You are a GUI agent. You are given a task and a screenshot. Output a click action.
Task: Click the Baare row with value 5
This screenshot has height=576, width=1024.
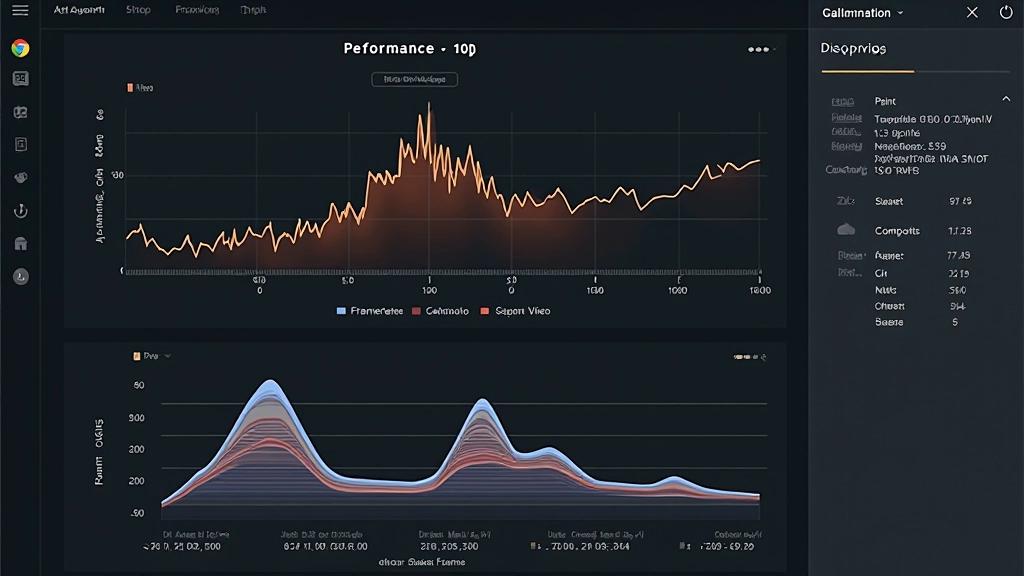(x=917, y=322)
